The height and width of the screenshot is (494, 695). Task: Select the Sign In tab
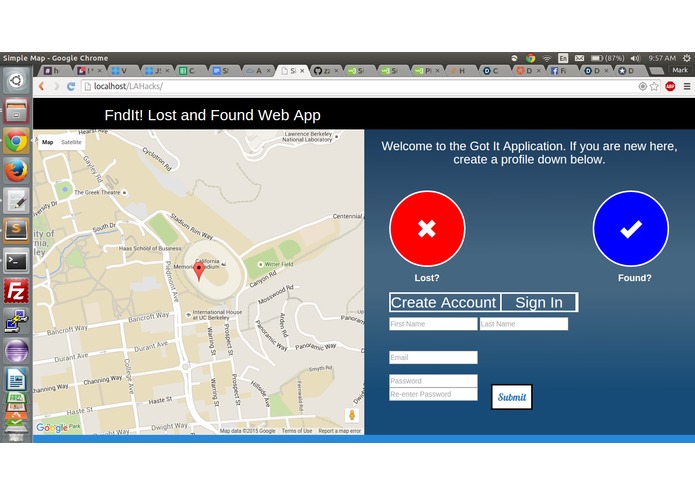[x=539, y=302]
